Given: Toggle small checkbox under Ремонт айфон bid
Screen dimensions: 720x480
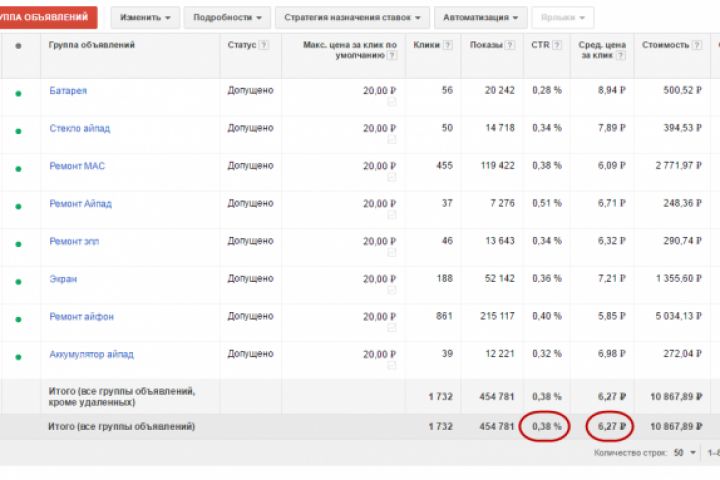Looking at the screenshot, I should click(x=392, y=329).
